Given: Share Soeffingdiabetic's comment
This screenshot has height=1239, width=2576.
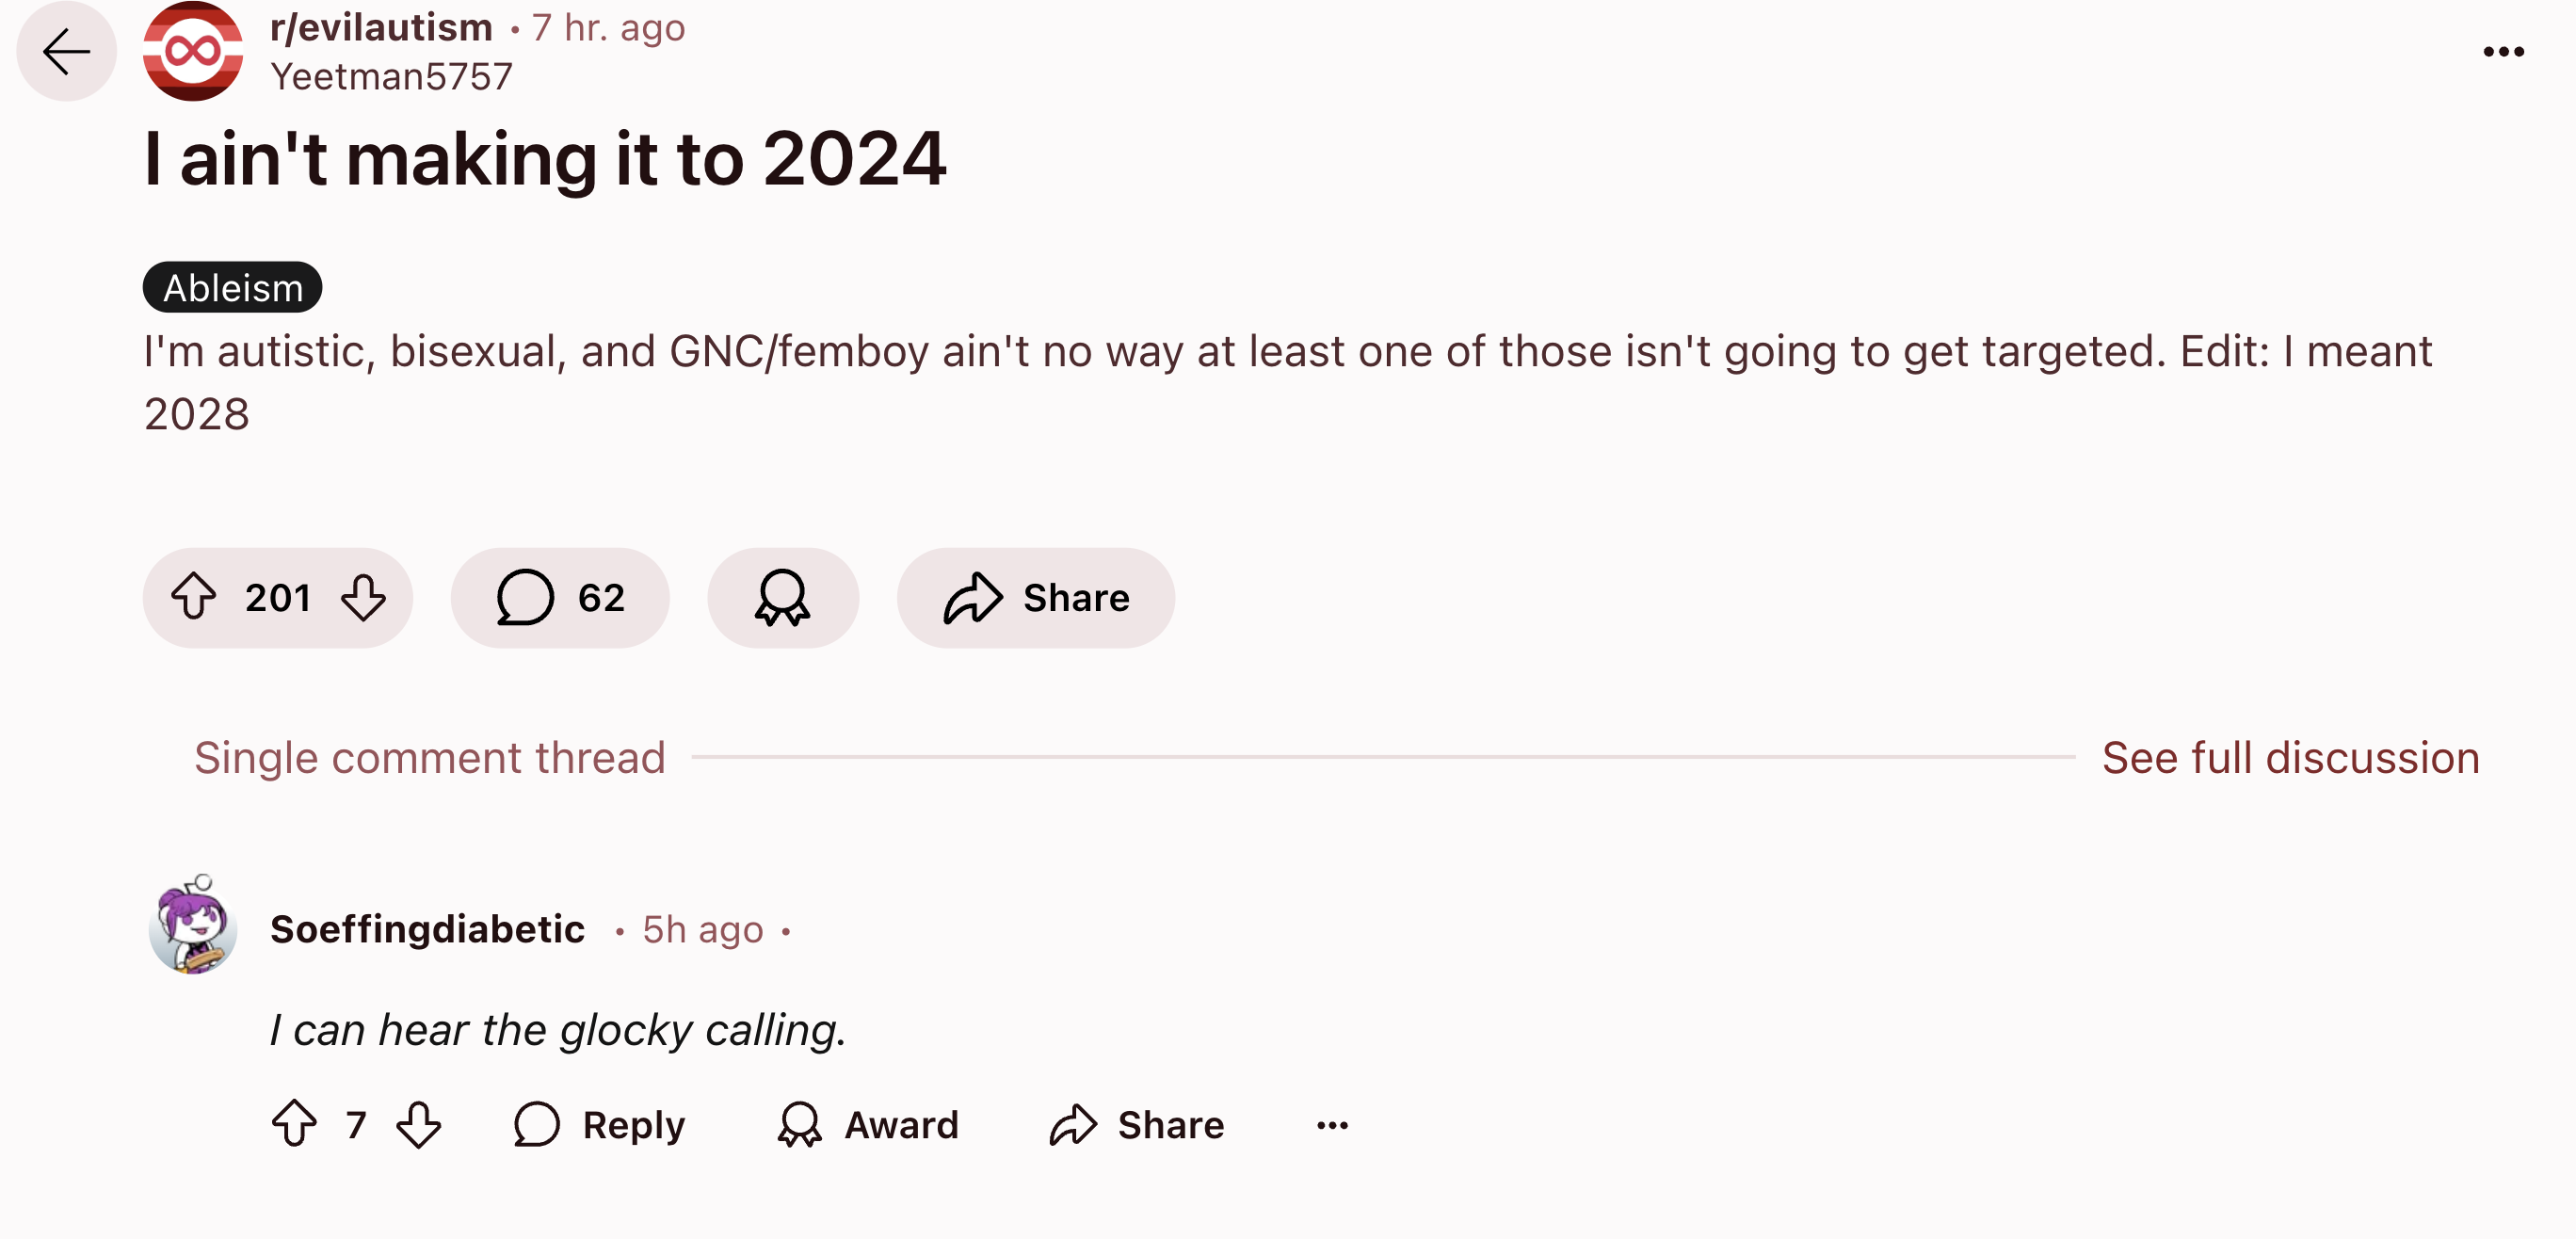Looking at the screenshot, I should pyautogui.click(x=1137, y=1124).
